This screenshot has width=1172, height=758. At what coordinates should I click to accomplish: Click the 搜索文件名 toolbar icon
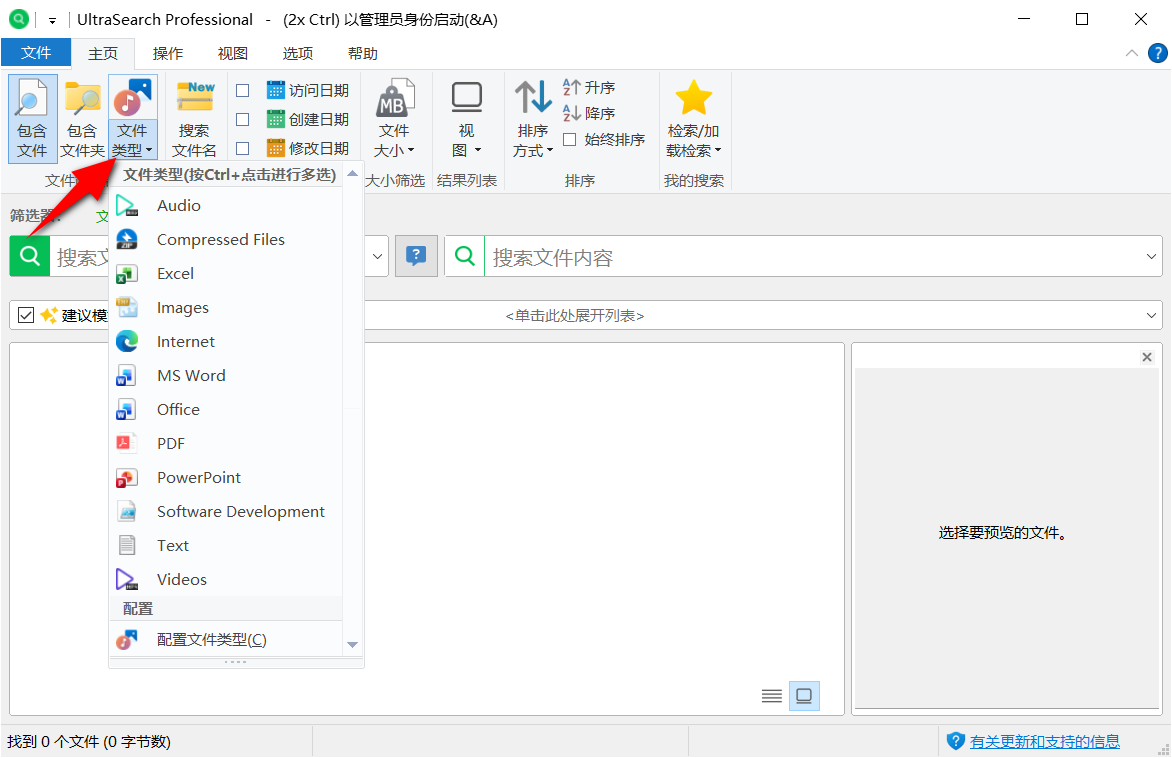tap(194, 115)
